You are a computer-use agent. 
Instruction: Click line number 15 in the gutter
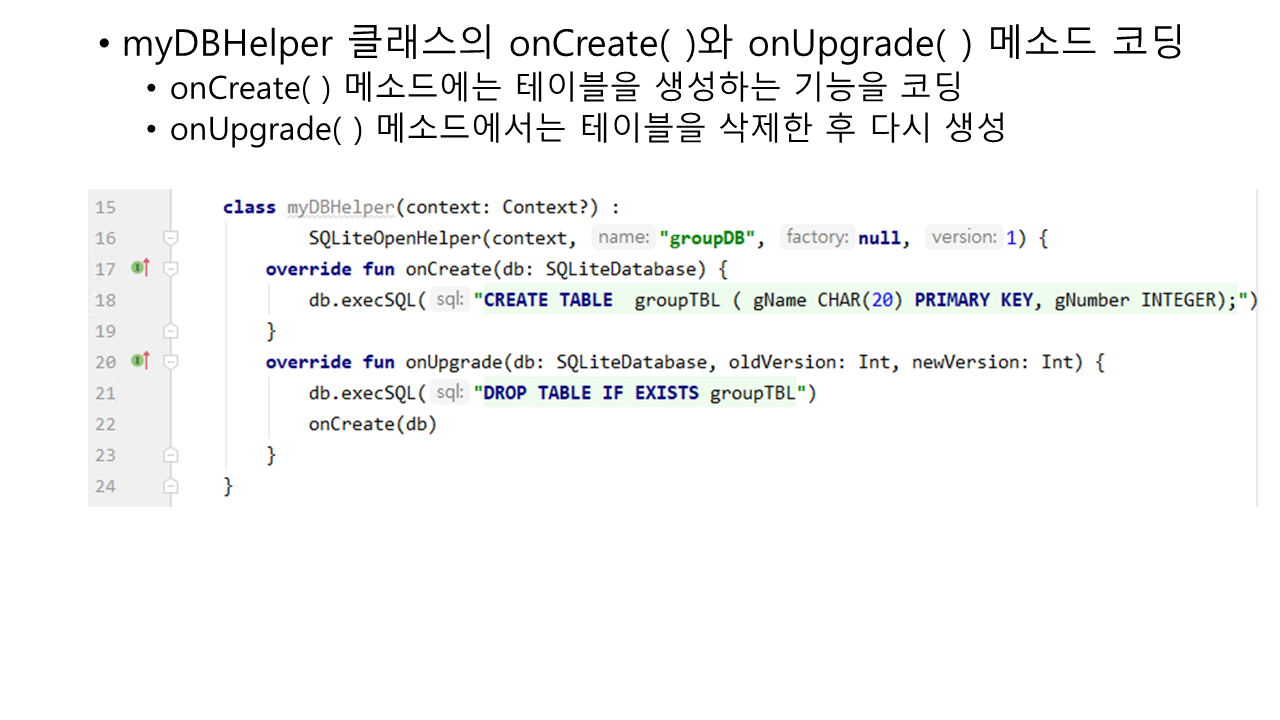coord(105,207)
